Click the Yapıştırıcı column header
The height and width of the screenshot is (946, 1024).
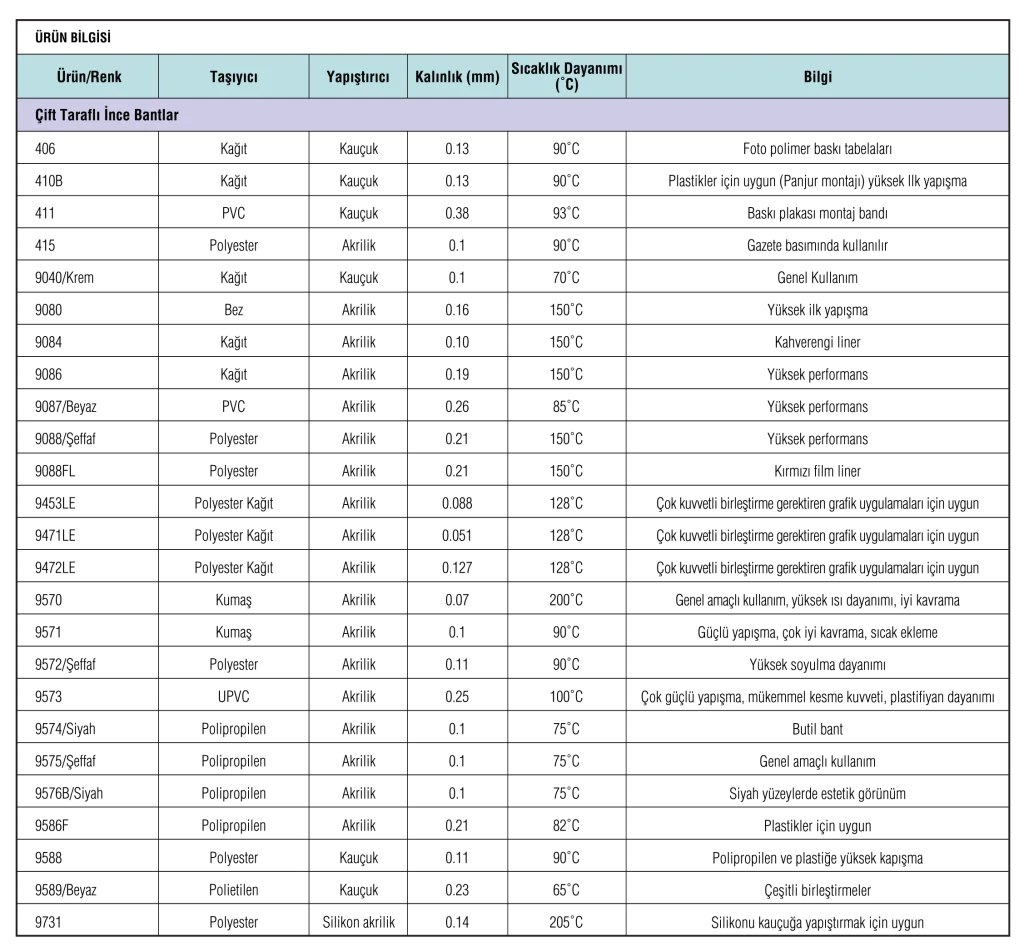point(358,77)
